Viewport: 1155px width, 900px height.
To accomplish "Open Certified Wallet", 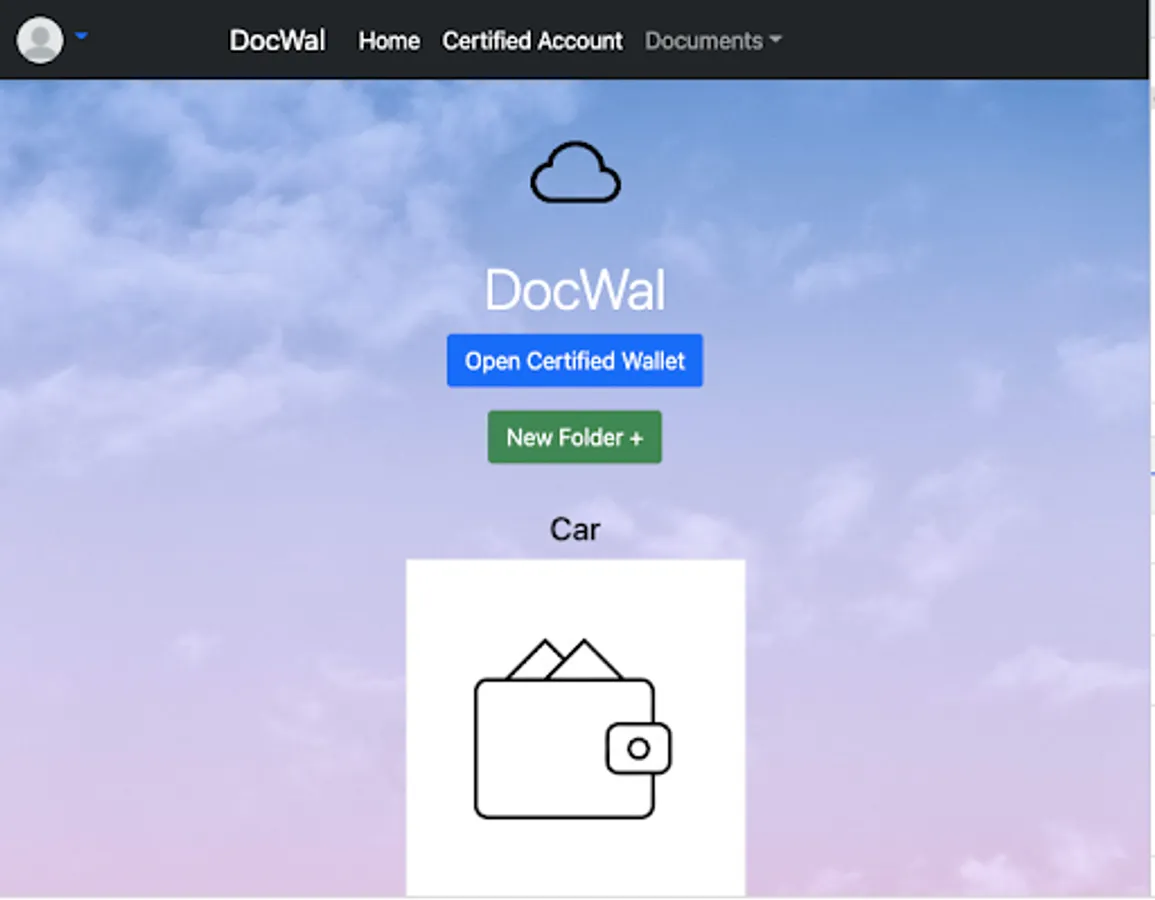I will [x=575, y=361].
